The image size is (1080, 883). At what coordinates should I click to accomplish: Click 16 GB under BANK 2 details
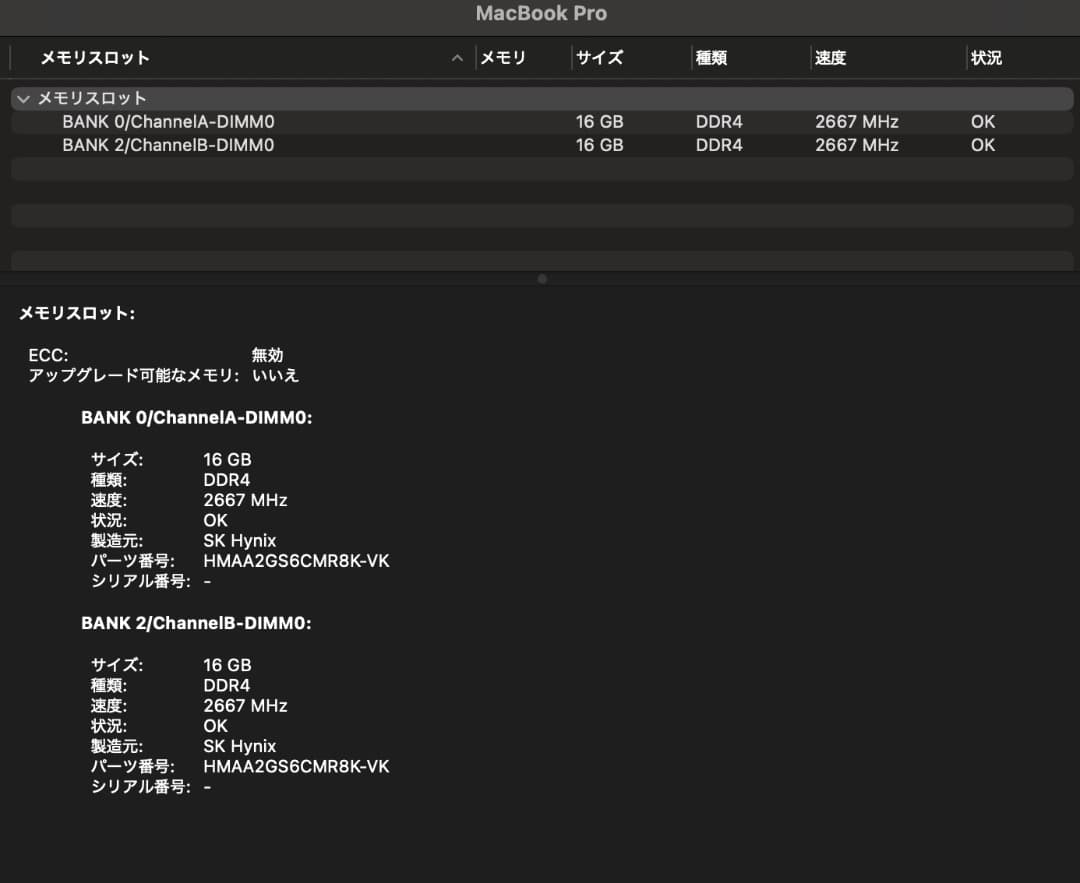coord(227,665)
